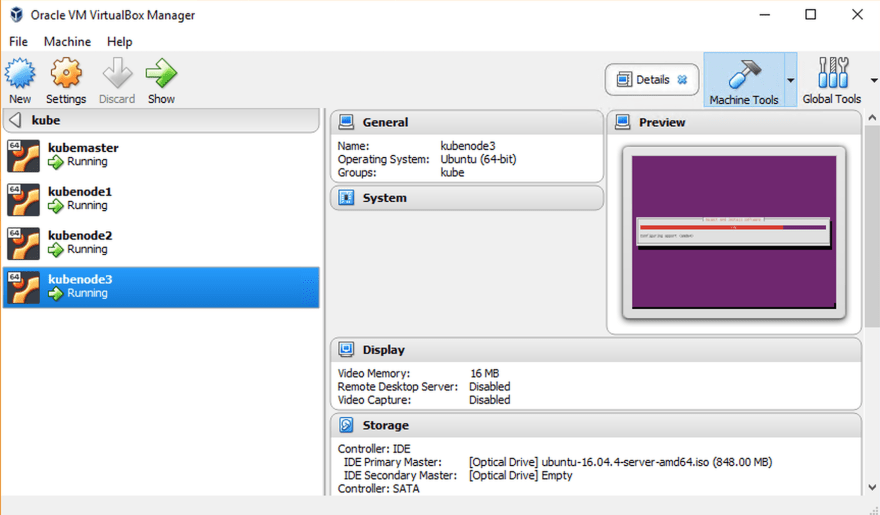Close the Details tool with the blue x icon
The width and height of the screenshot is (880, 515).
tap(682, 80)
